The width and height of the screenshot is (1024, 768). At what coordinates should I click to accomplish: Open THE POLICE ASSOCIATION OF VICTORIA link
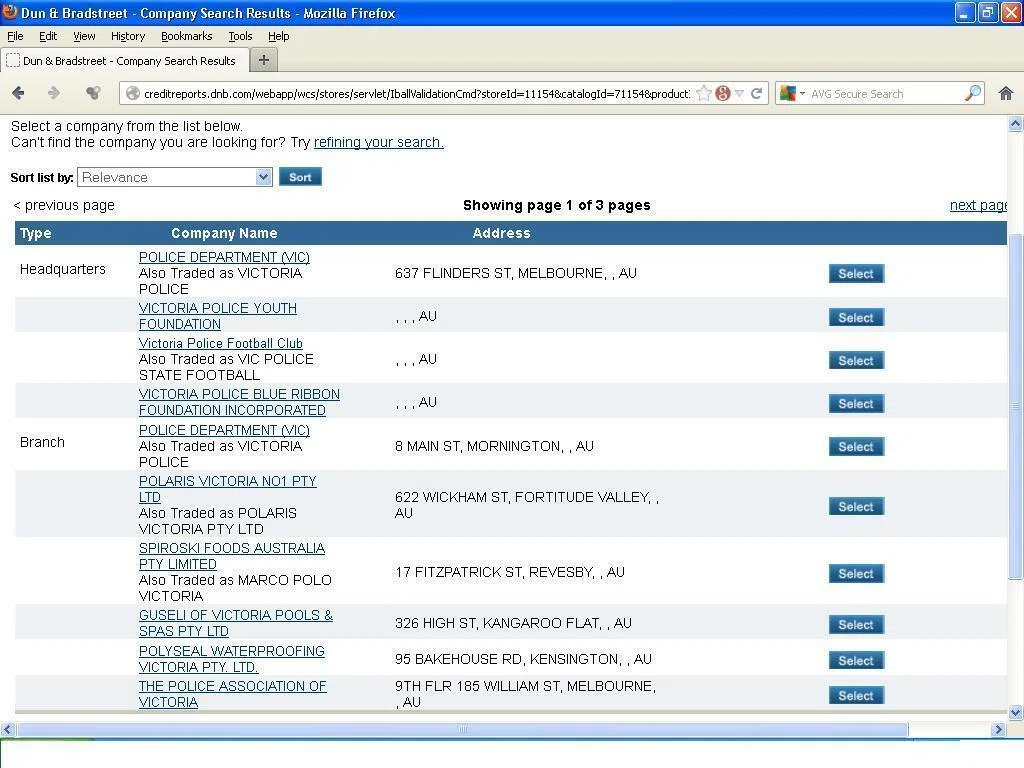point(232,694)
